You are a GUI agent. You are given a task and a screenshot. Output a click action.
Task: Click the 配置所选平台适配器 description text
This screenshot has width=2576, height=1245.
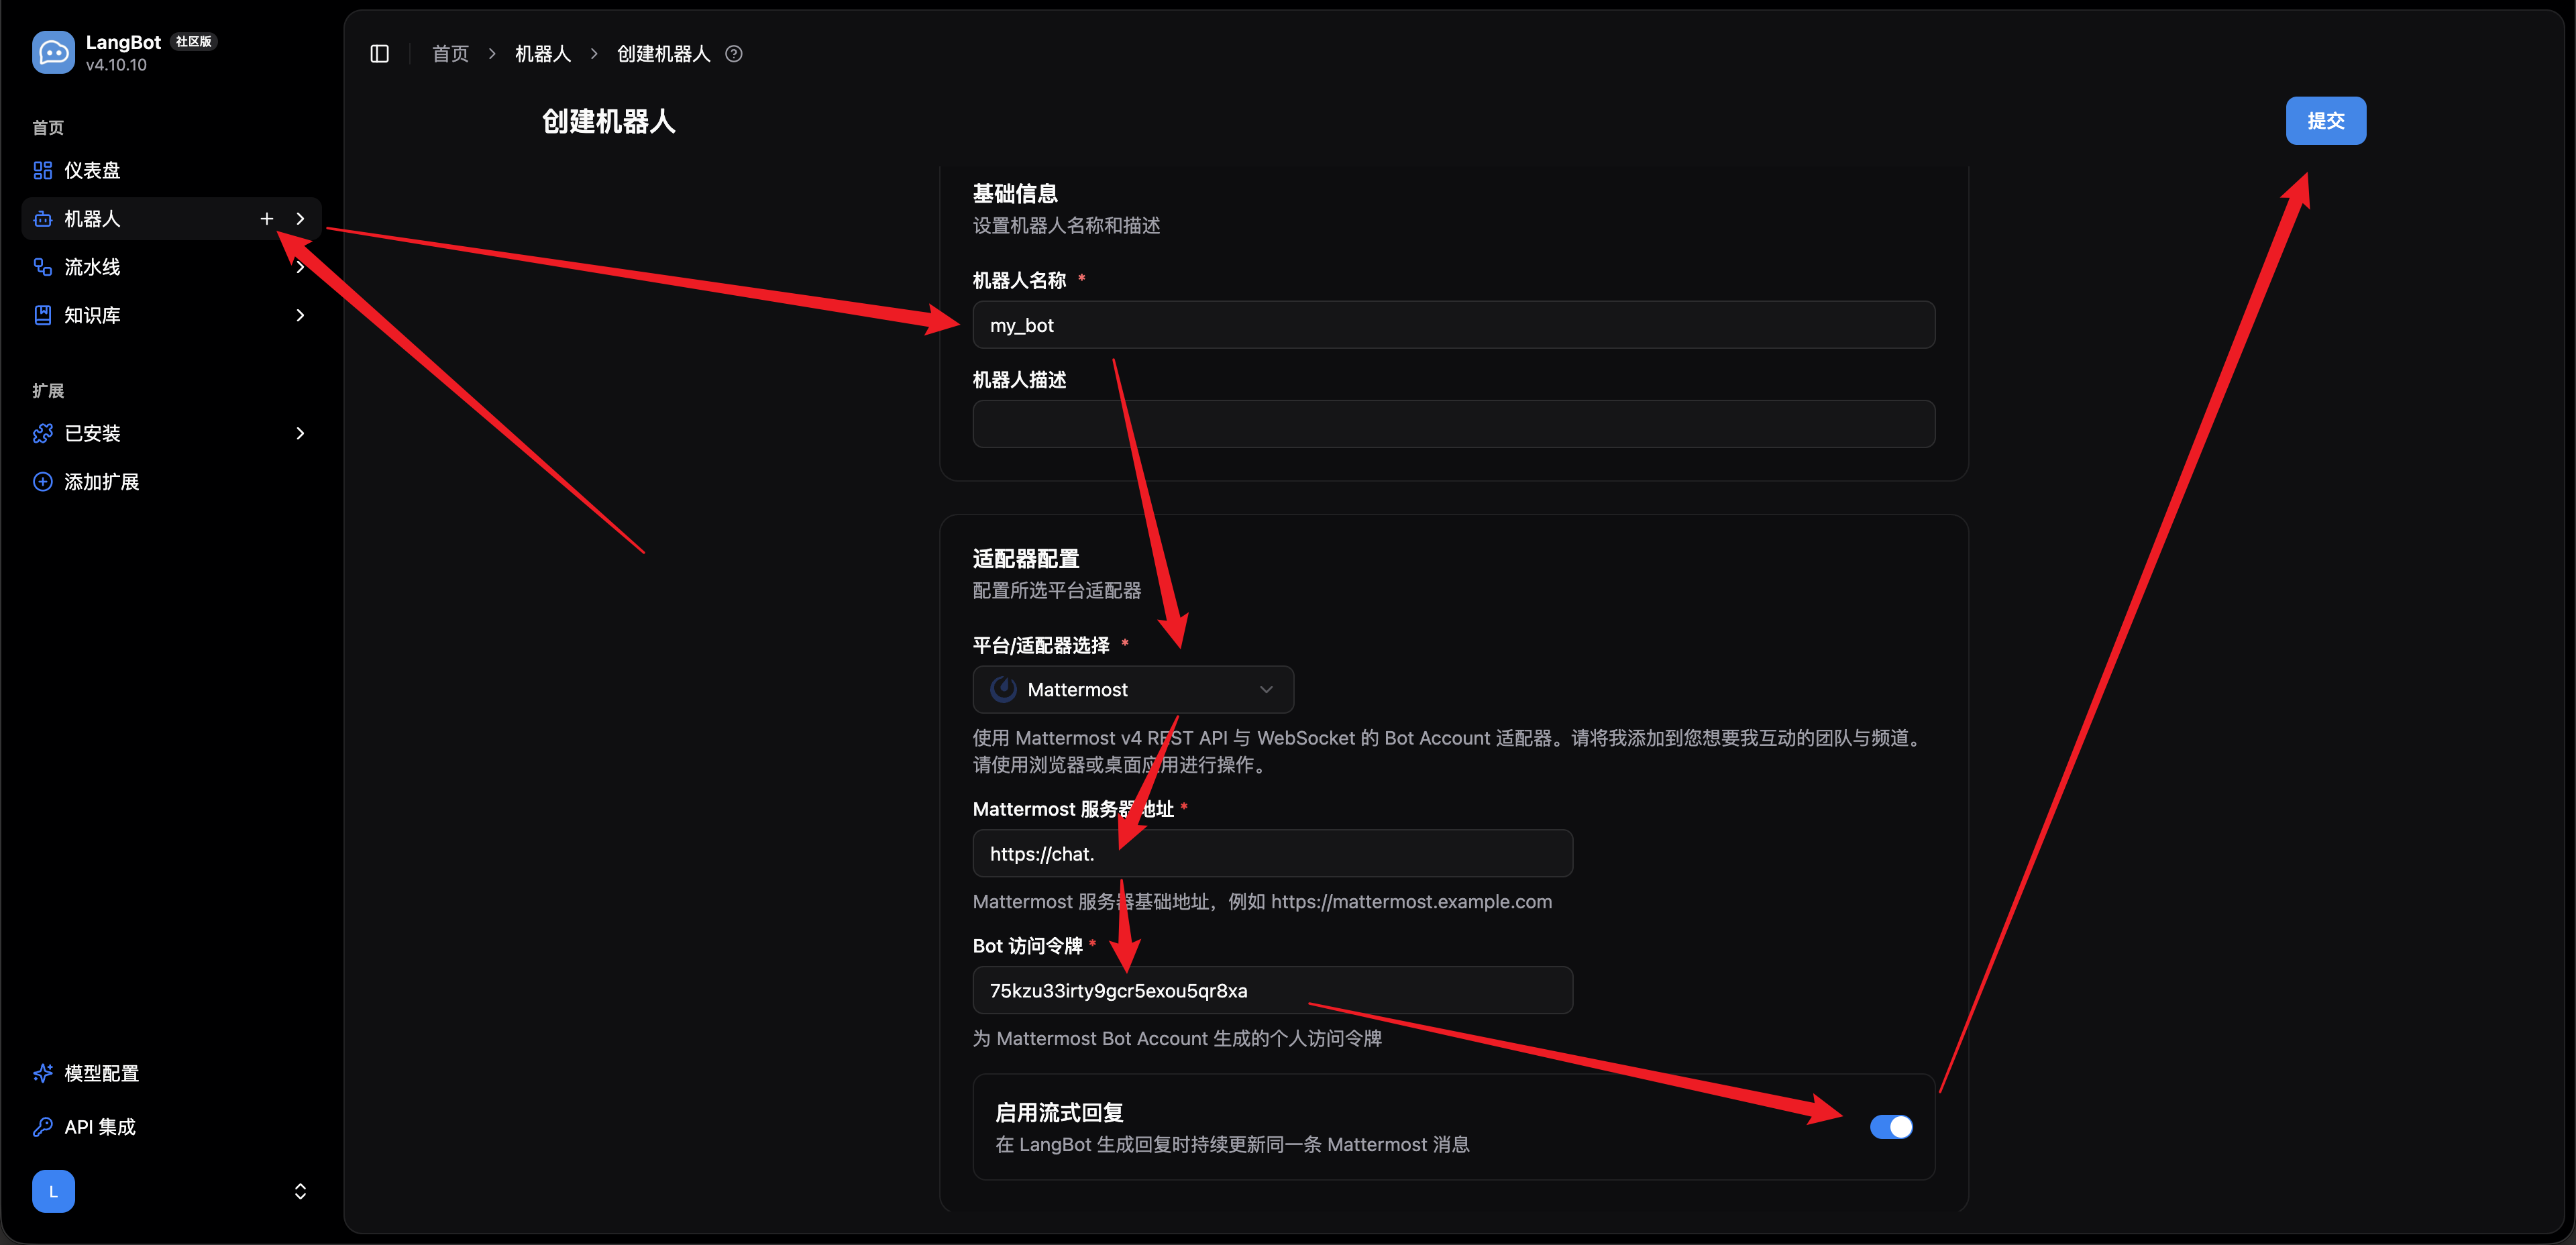[x=1057, y=591]
